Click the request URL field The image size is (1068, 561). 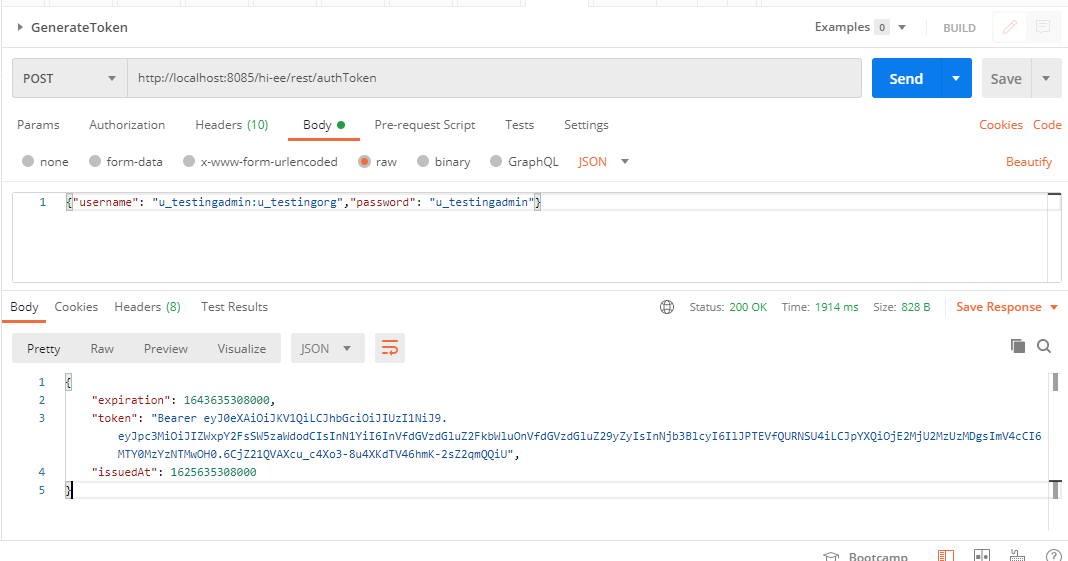tap(494, 78)
